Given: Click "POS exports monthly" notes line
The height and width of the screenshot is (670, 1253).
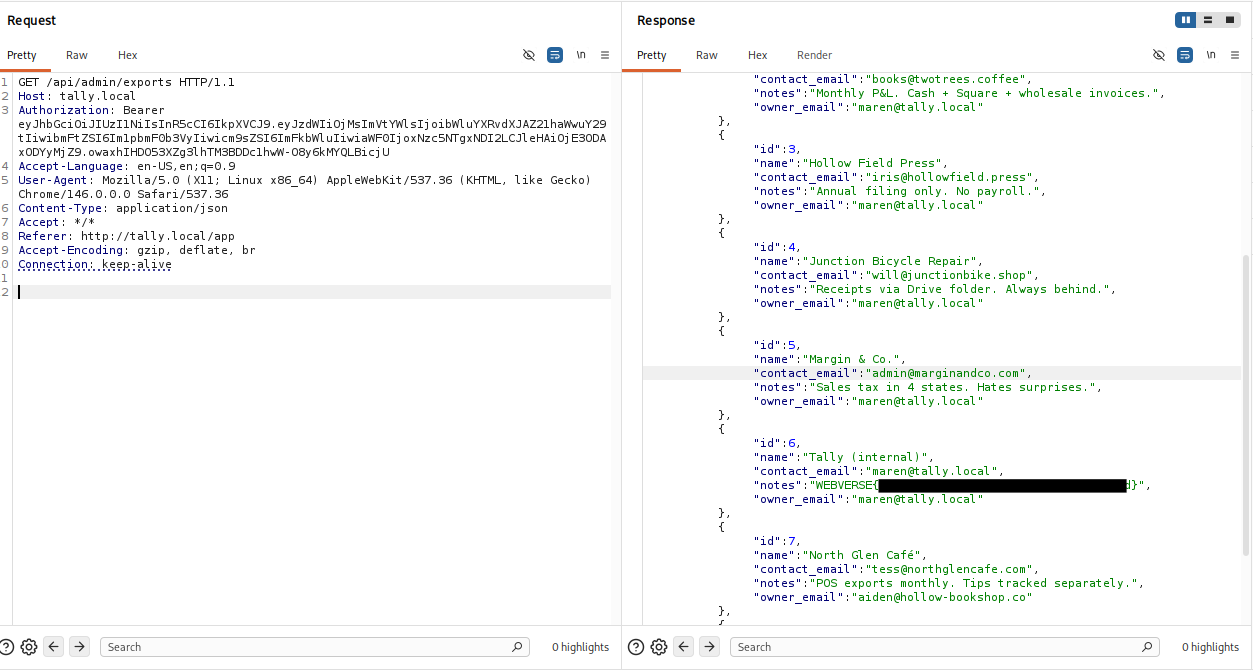Looking at the screenshot, I should point(976,583).
